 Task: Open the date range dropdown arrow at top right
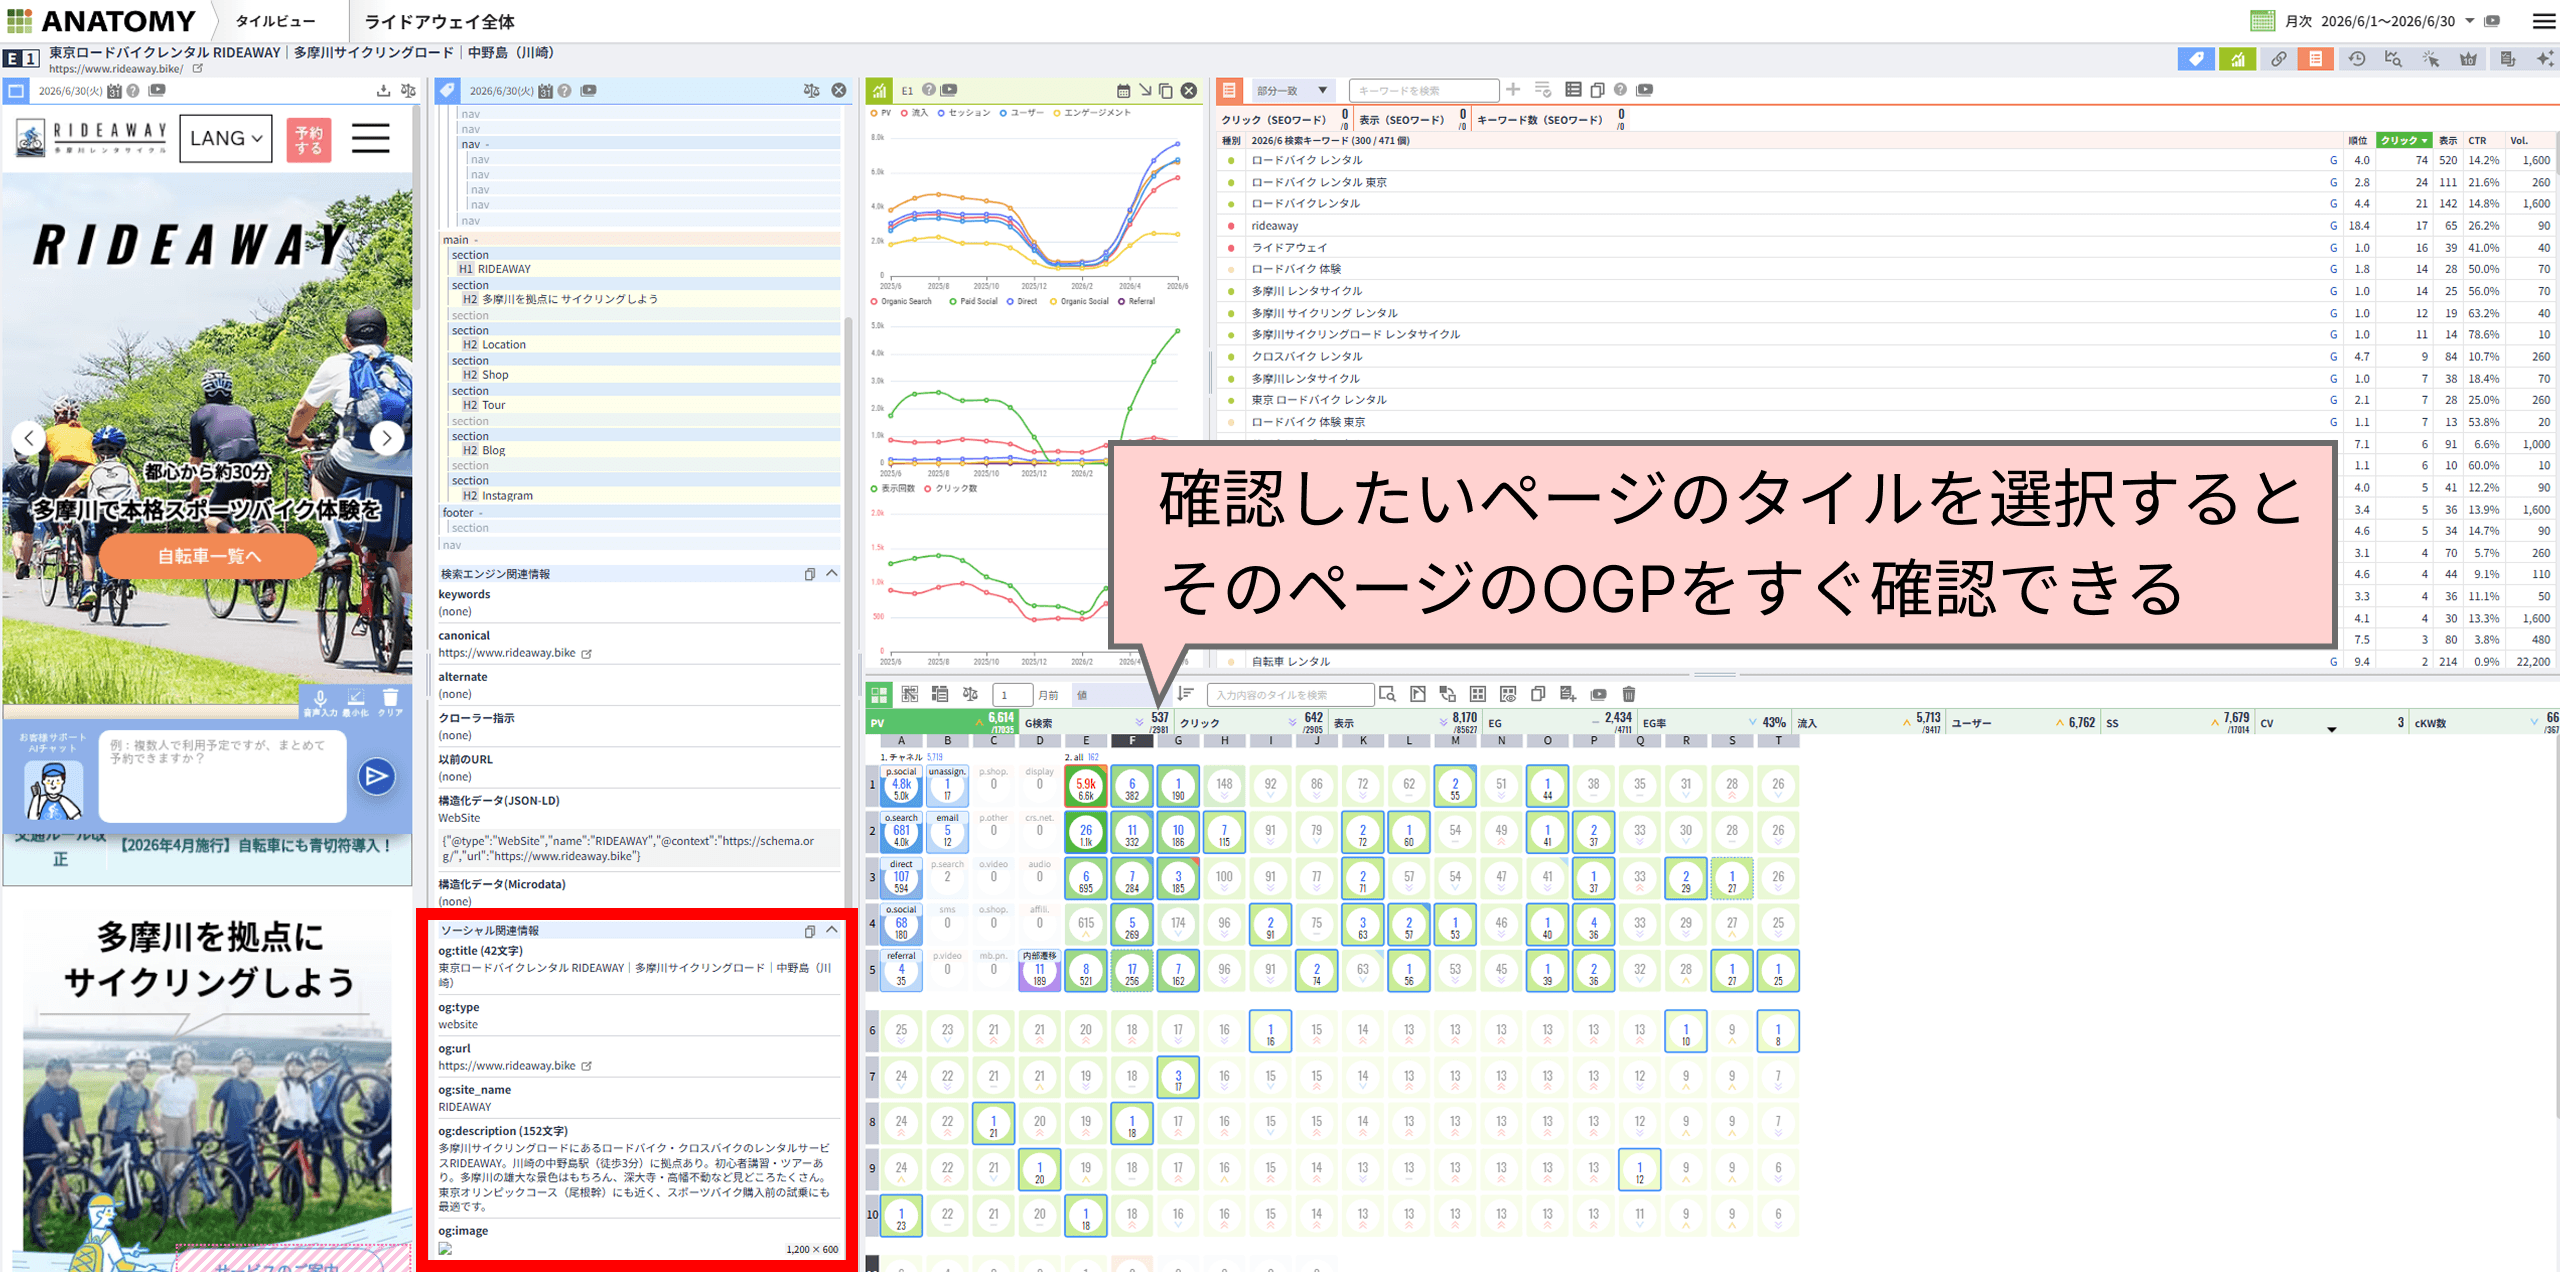2470,21
